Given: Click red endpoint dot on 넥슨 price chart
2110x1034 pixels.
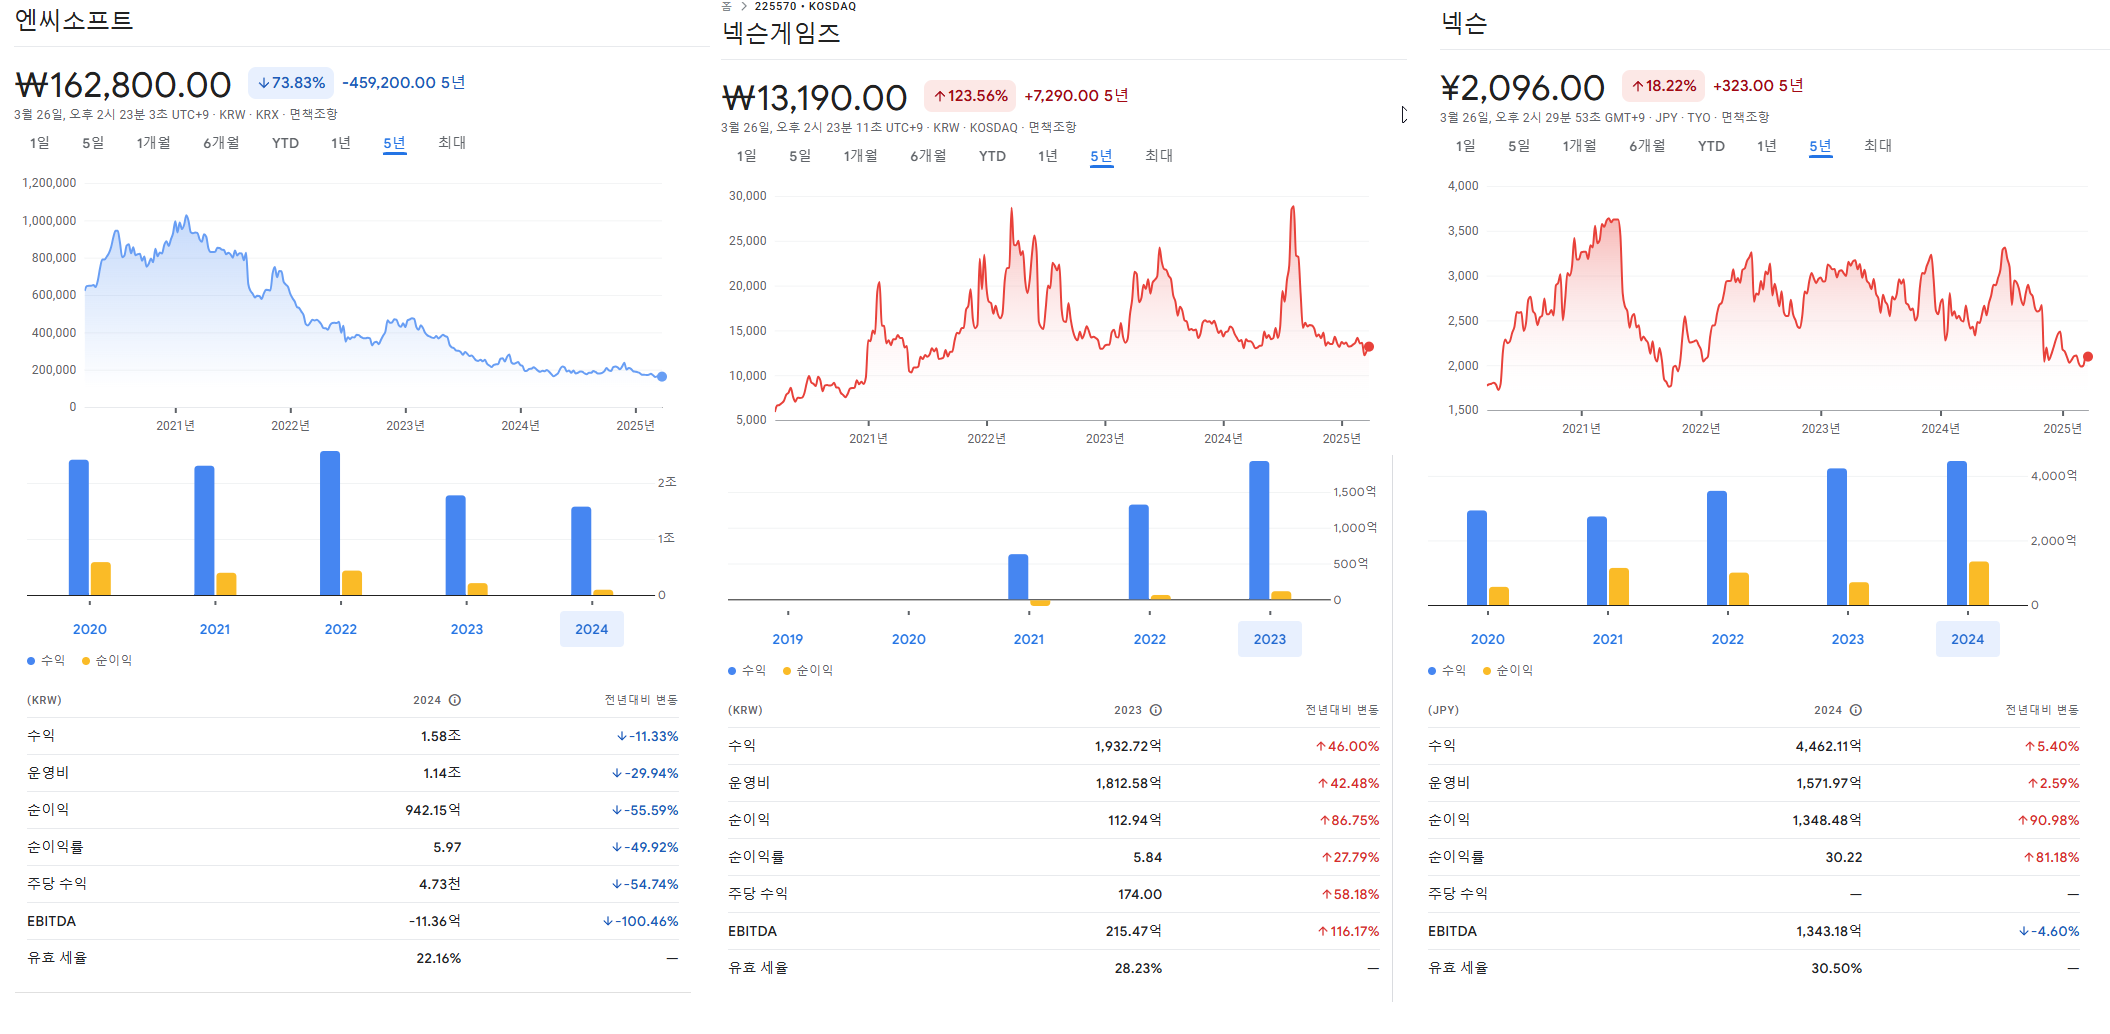Looking at the screenshot, I should click(2088, 357).
